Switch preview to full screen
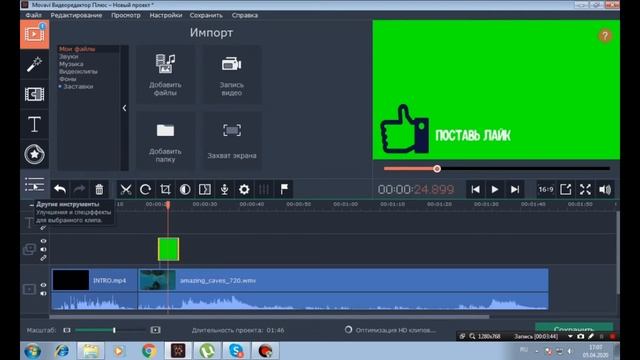The height and width of the screenshot is (360, 640). (585, 189)
